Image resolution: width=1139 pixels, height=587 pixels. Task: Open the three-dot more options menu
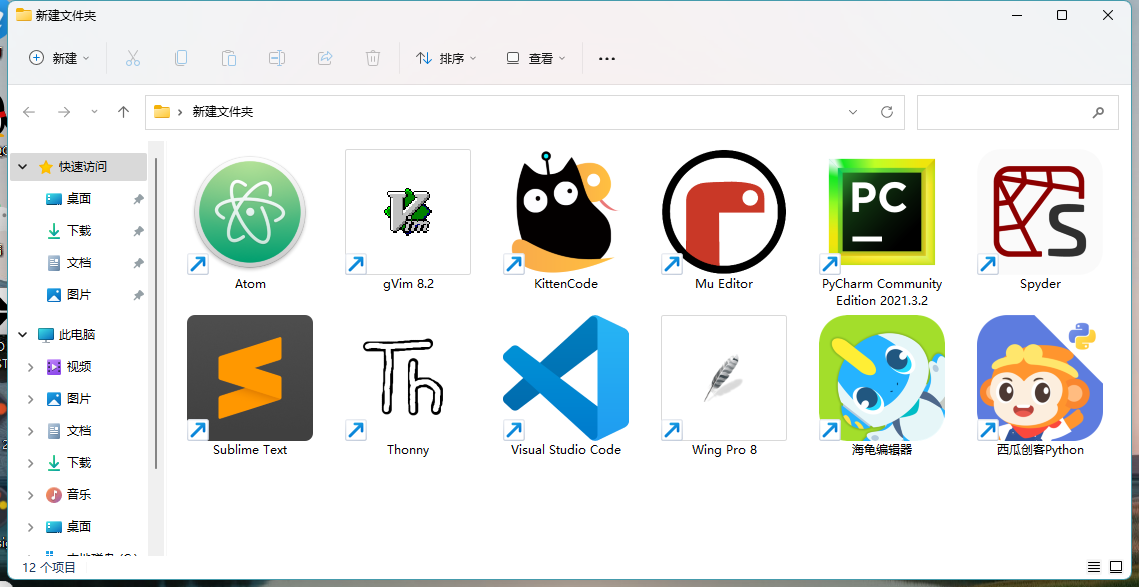(607, 58)
